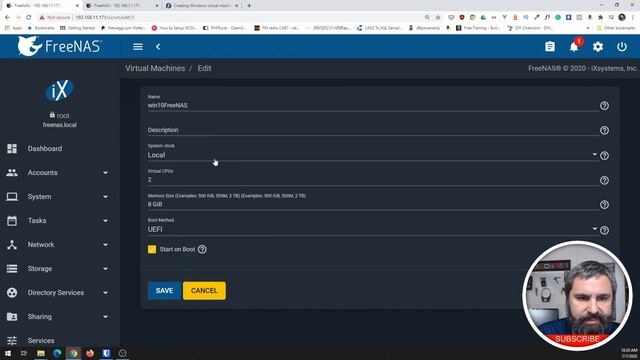Open Tasks in the sidebar
The width and height of the screenshot is (640, 360).
tap(37, 221)
